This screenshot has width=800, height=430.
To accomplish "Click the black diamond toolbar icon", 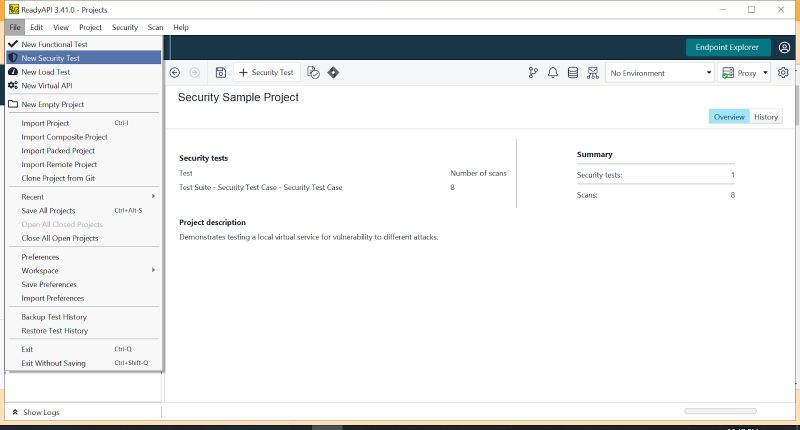I will [333, 72].
